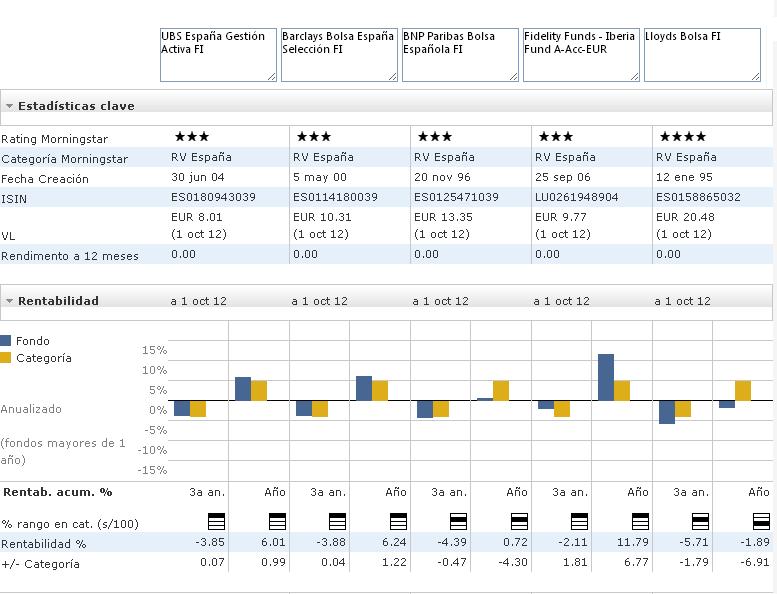The width and height of the screenshot is (777, 594).
Task: Click the VL value EUR 20.48
Action: click(685, 217)
